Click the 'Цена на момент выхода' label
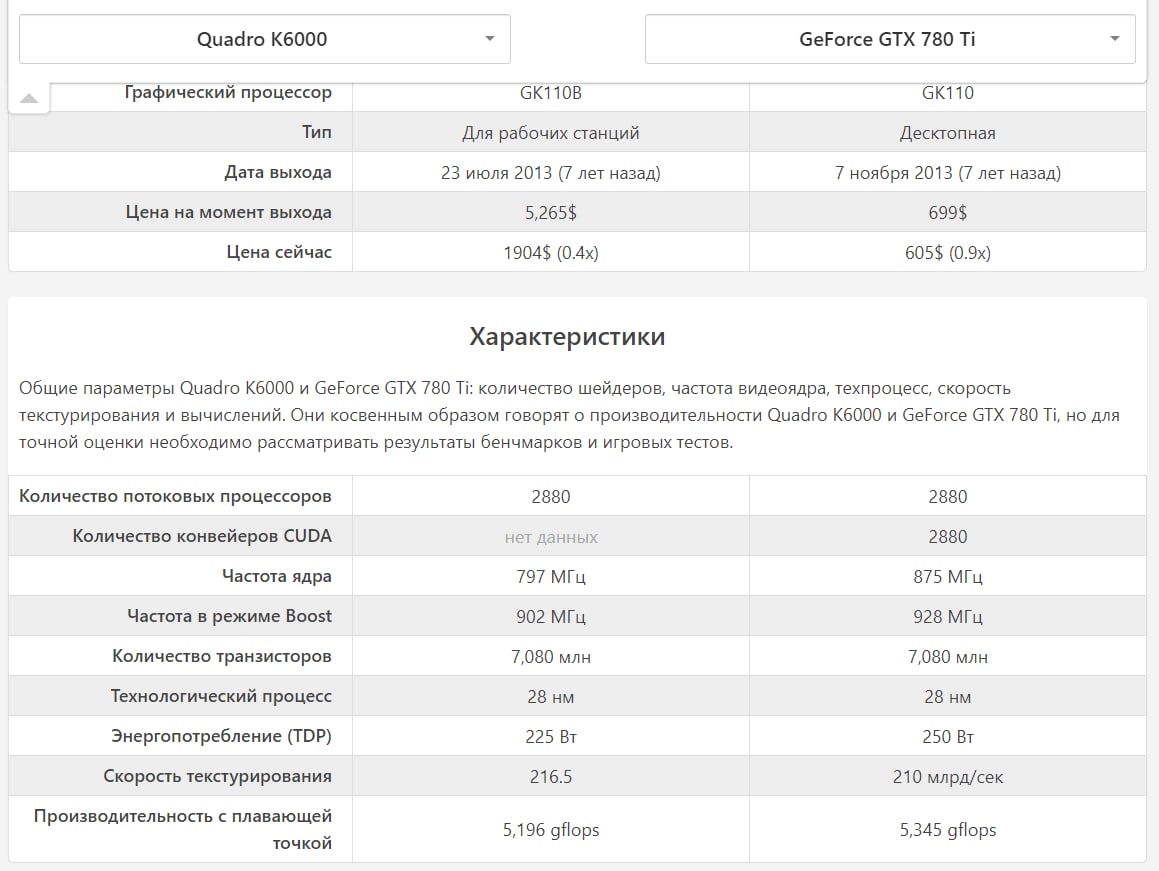 tap(228, 212)
